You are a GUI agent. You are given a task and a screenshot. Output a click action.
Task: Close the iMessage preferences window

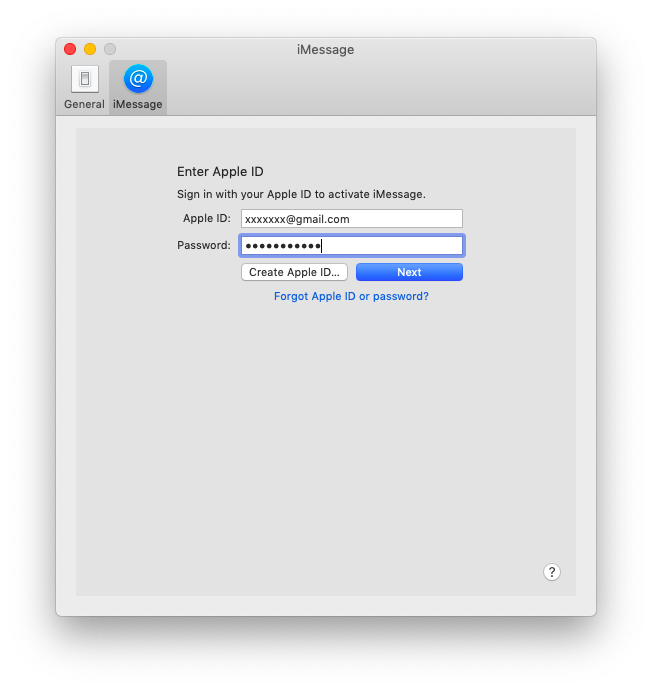pyautogui.click(x=70, y=49)
